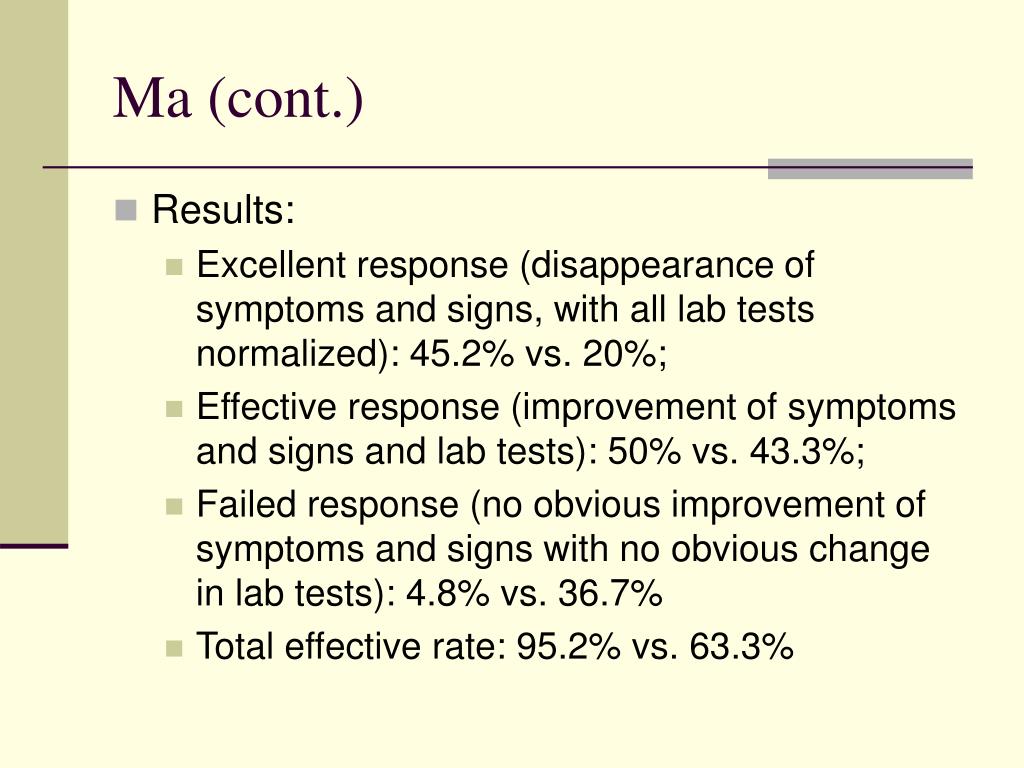Image resolution: width=1024 pixels, height=768 pixels.
Task: Click the 'Failed response (no obvious improvement' line
Action: (560, 505)
